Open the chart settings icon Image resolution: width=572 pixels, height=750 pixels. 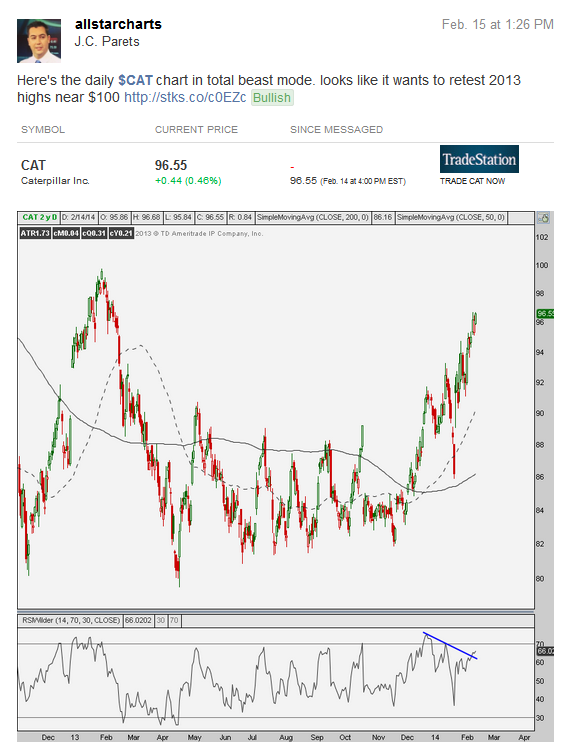pyautogui.click(x=544, y=218)
